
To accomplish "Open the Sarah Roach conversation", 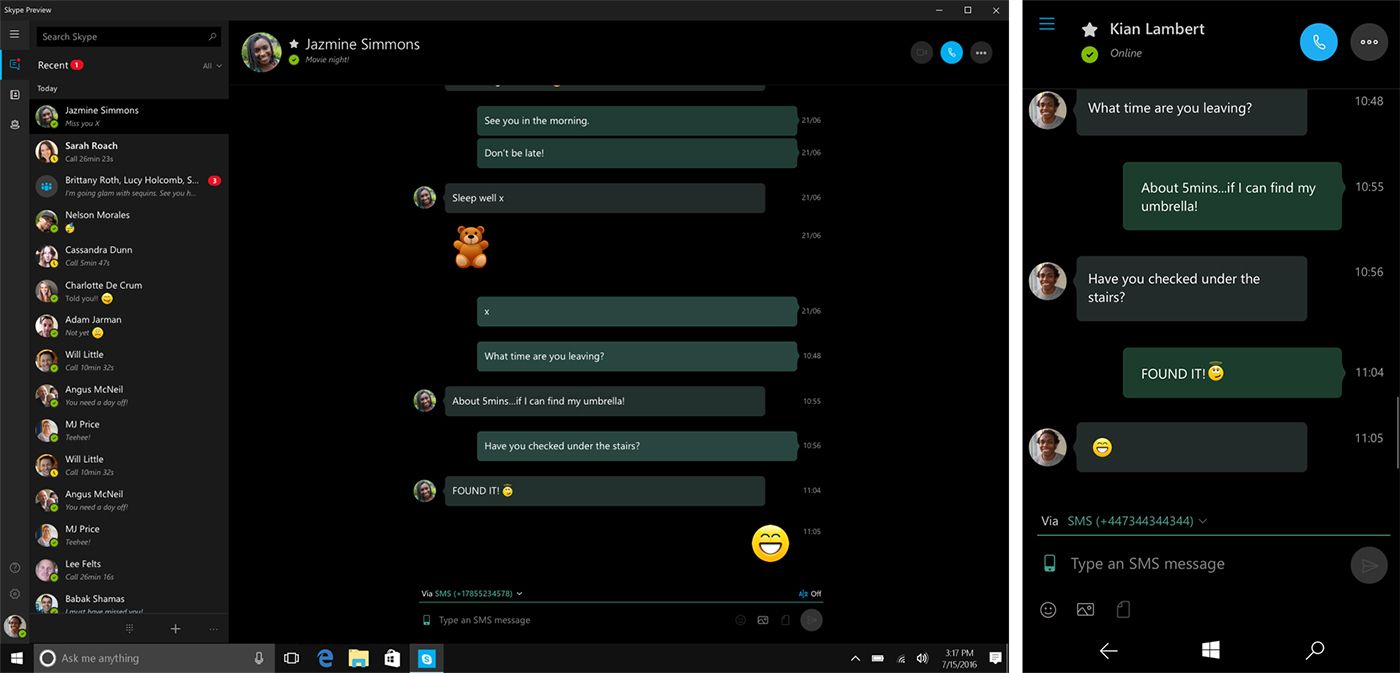I will click(x=128, y=151).
